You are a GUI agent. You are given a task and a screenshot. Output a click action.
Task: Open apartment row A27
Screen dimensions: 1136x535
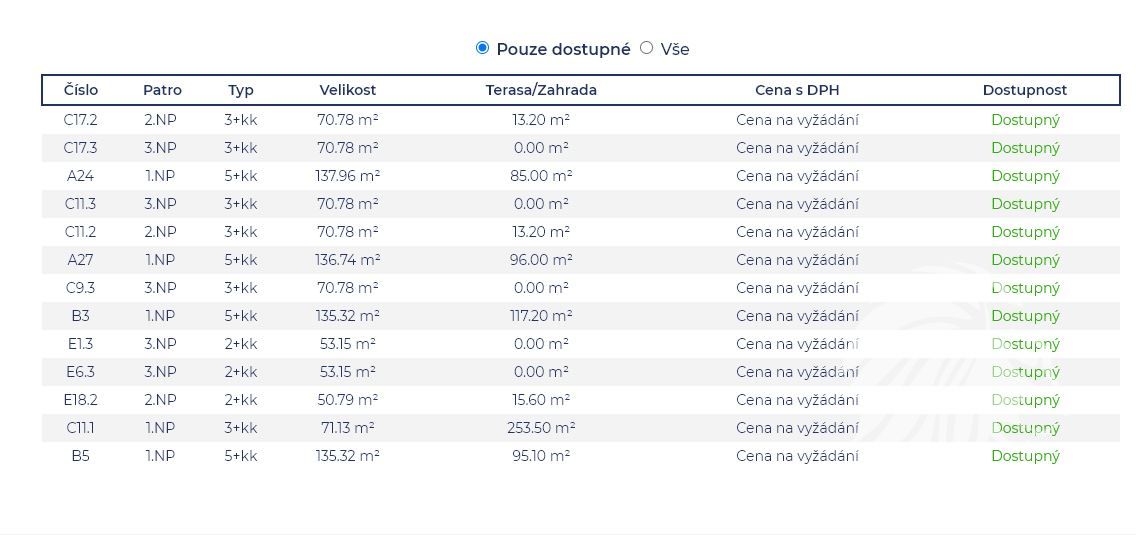click(x=81, y=260)
